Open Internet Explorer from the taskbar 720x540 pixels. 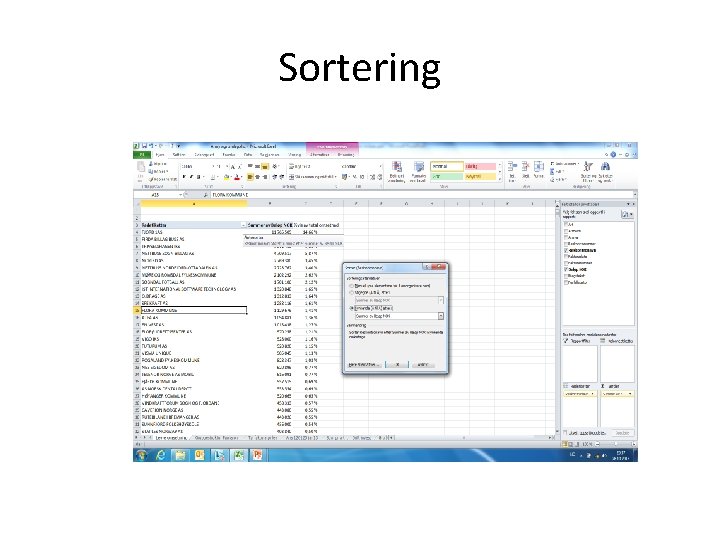pyautogui.click(x=160, y=455)
